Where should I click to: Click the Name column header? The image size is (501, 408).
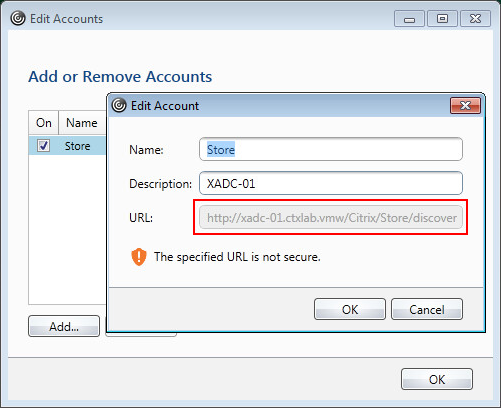[82, 123]
